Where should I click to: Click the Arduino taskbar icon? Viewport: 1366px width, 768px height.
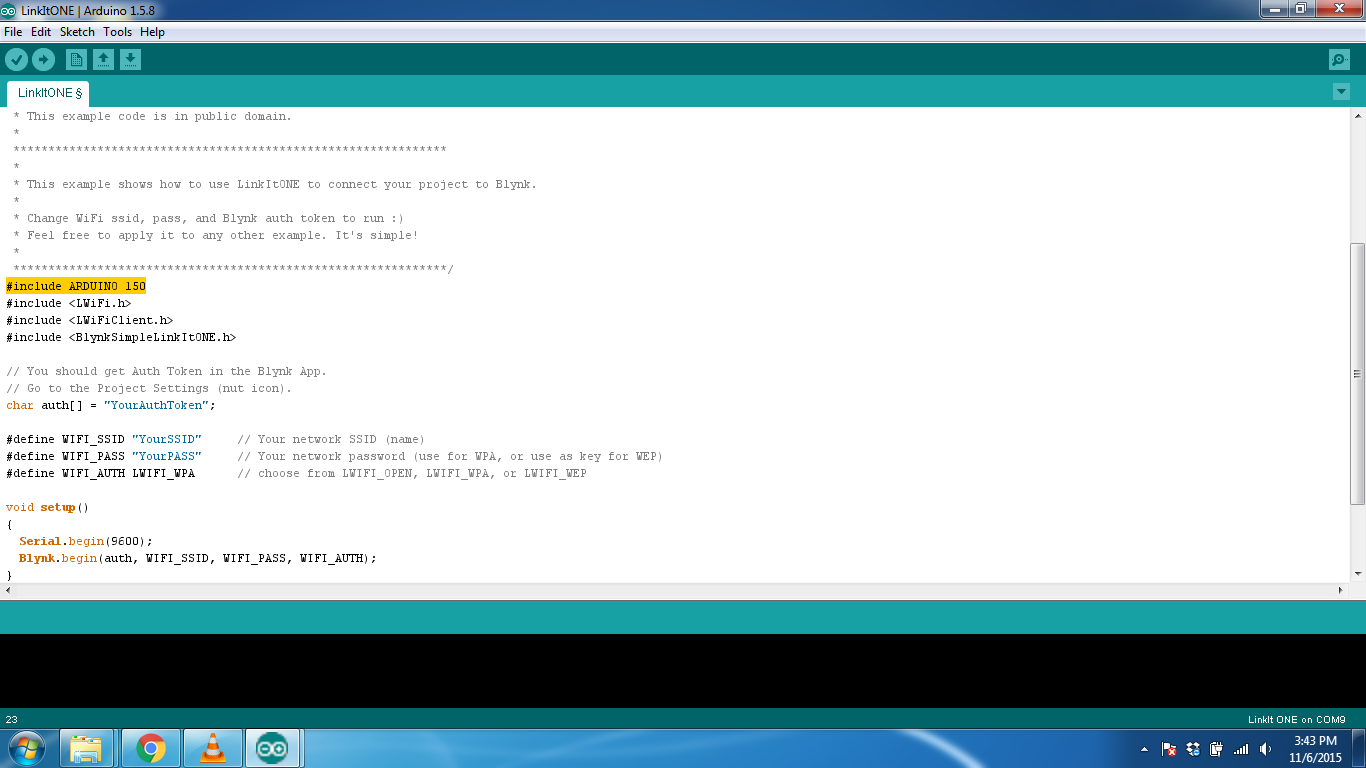(272, 748)
